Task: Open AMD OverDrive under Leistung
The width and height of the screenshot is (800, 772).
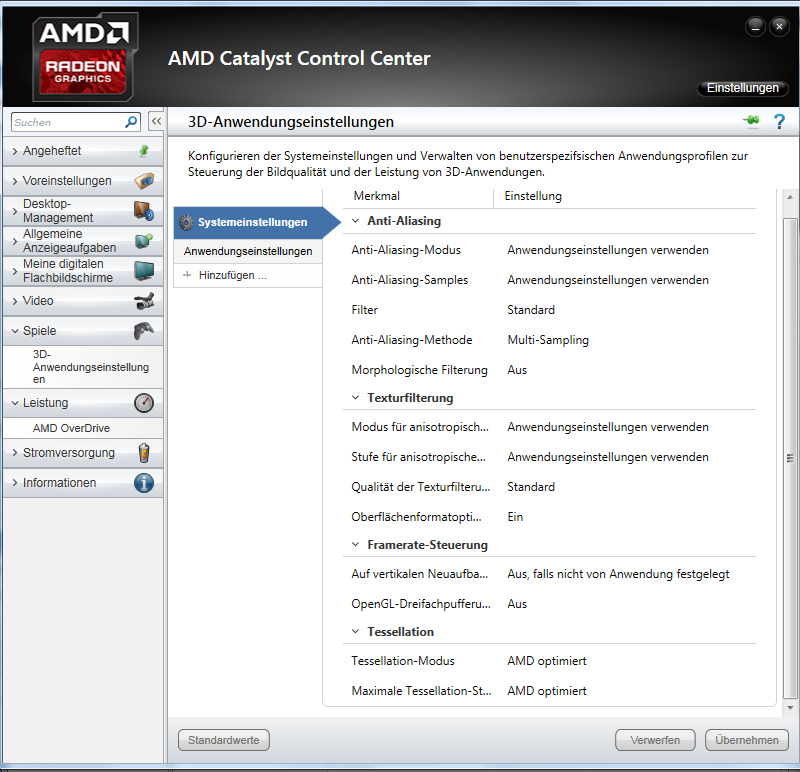Action: pyautogui.click(x=71, y=428)
